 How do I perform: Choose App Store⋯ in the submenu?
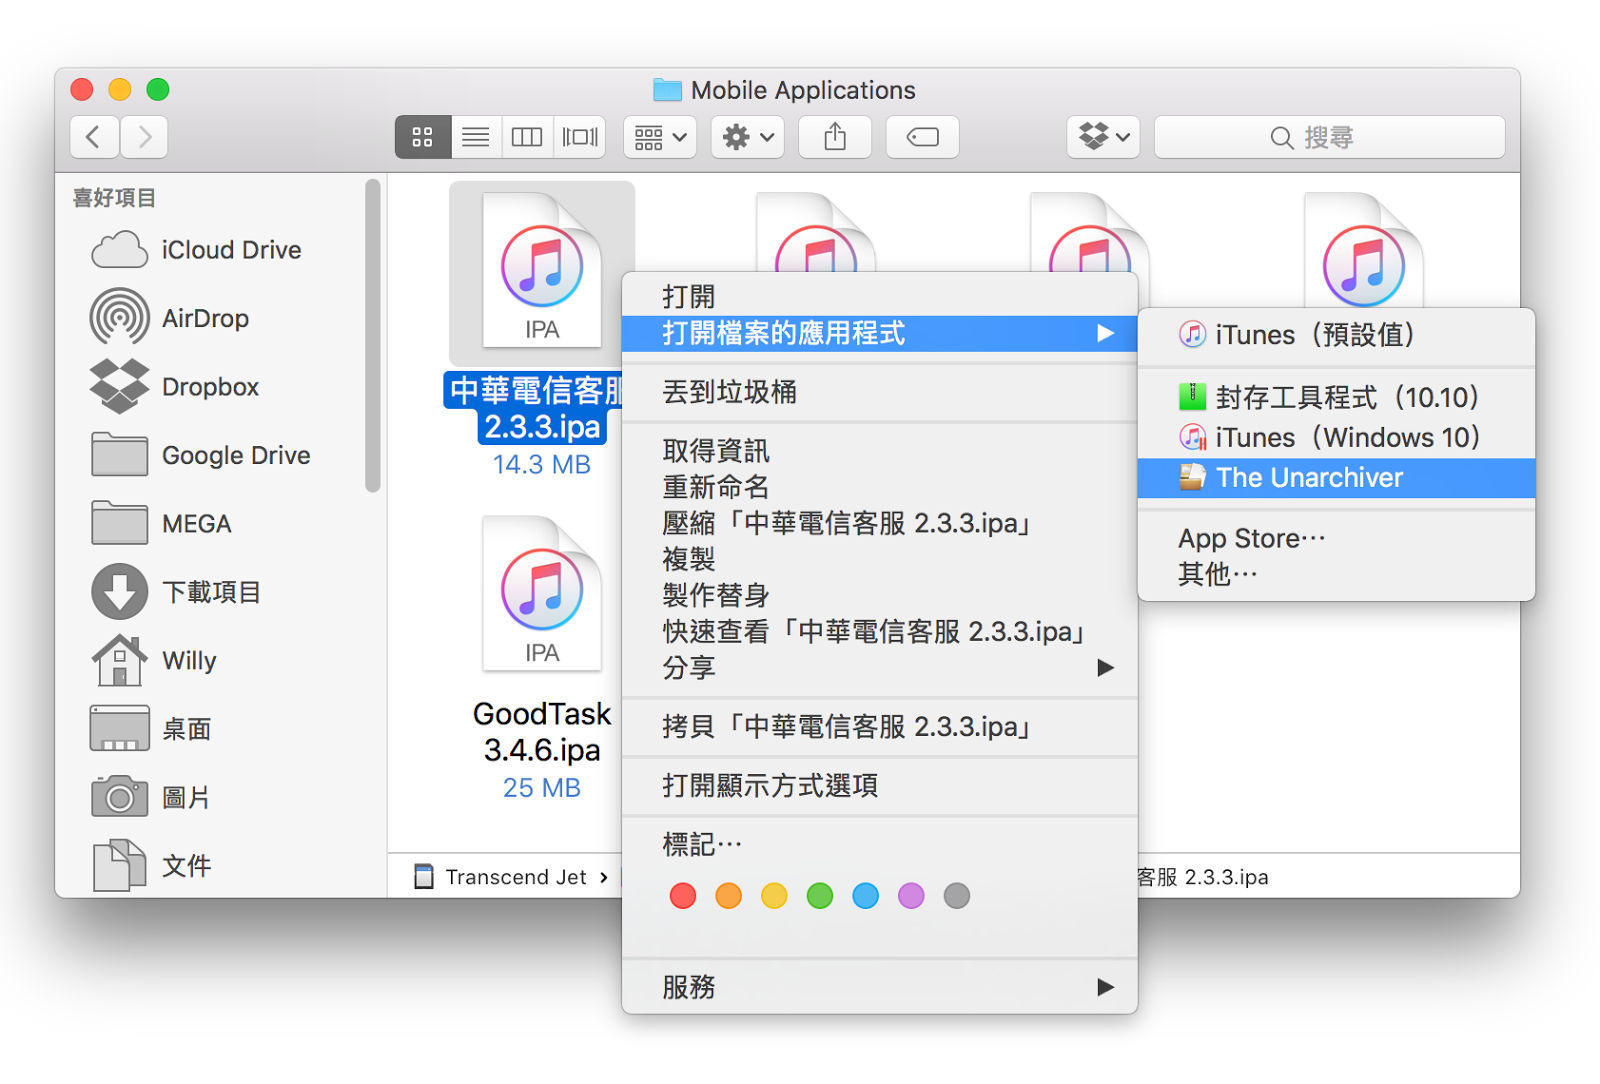click(x=1336, y=538)
